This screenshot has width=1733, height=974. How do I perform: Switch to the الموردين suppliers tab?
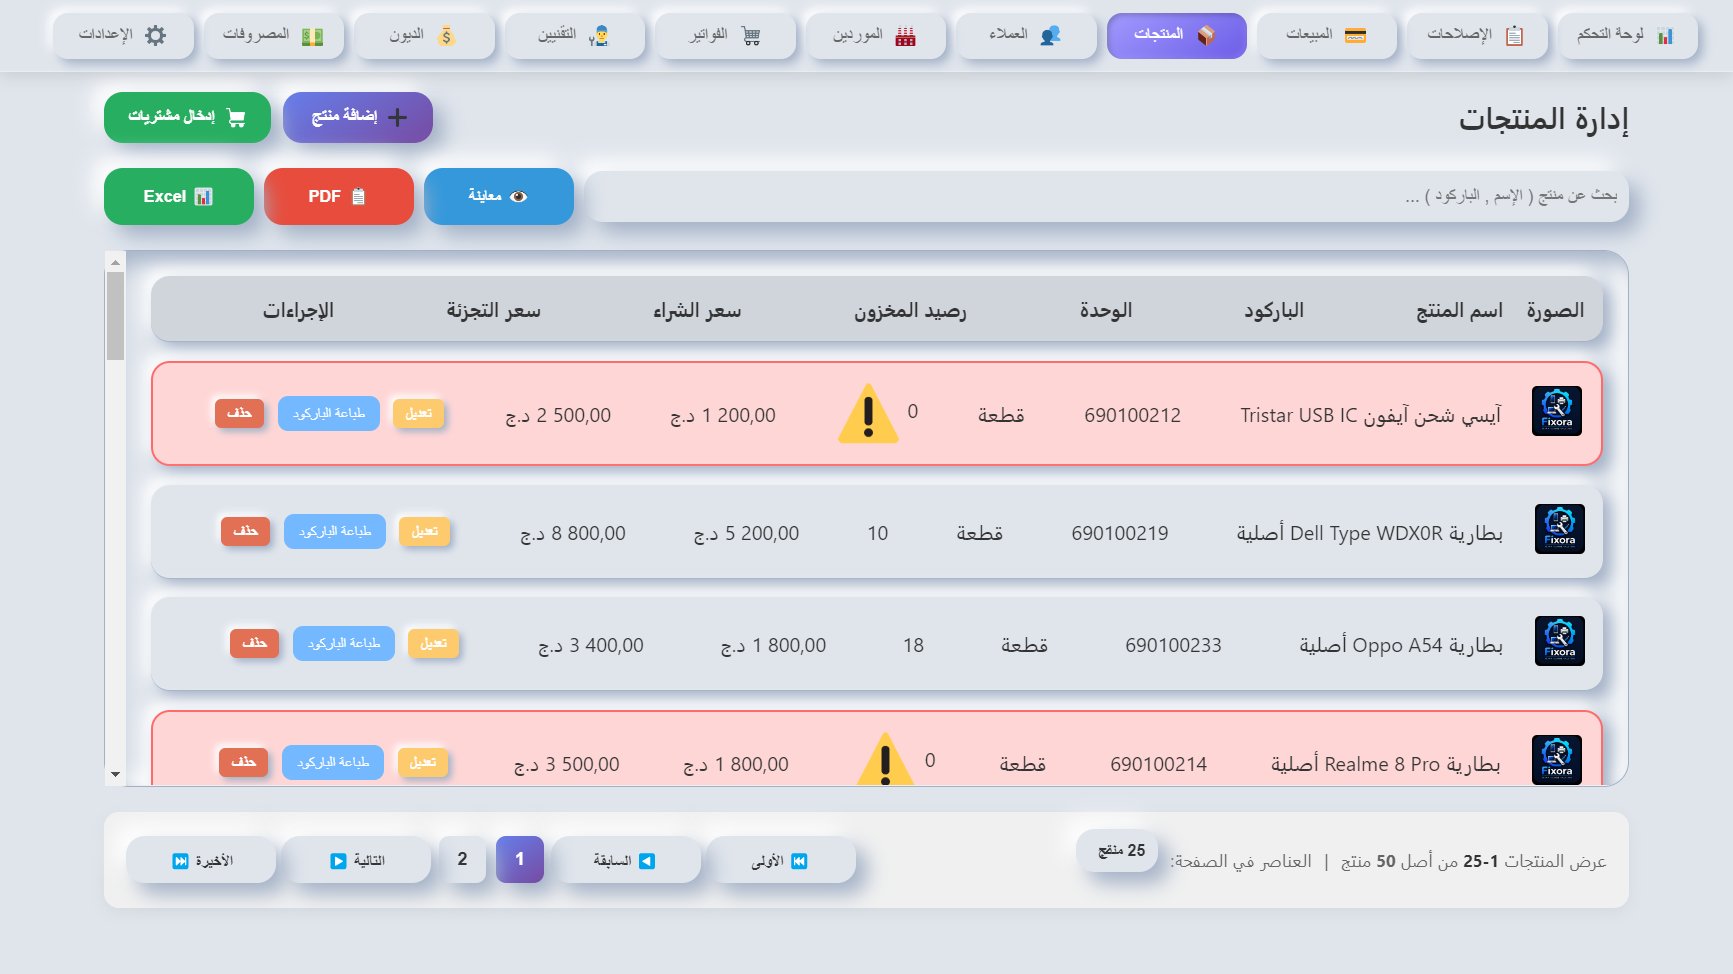[x=875, y=36]
